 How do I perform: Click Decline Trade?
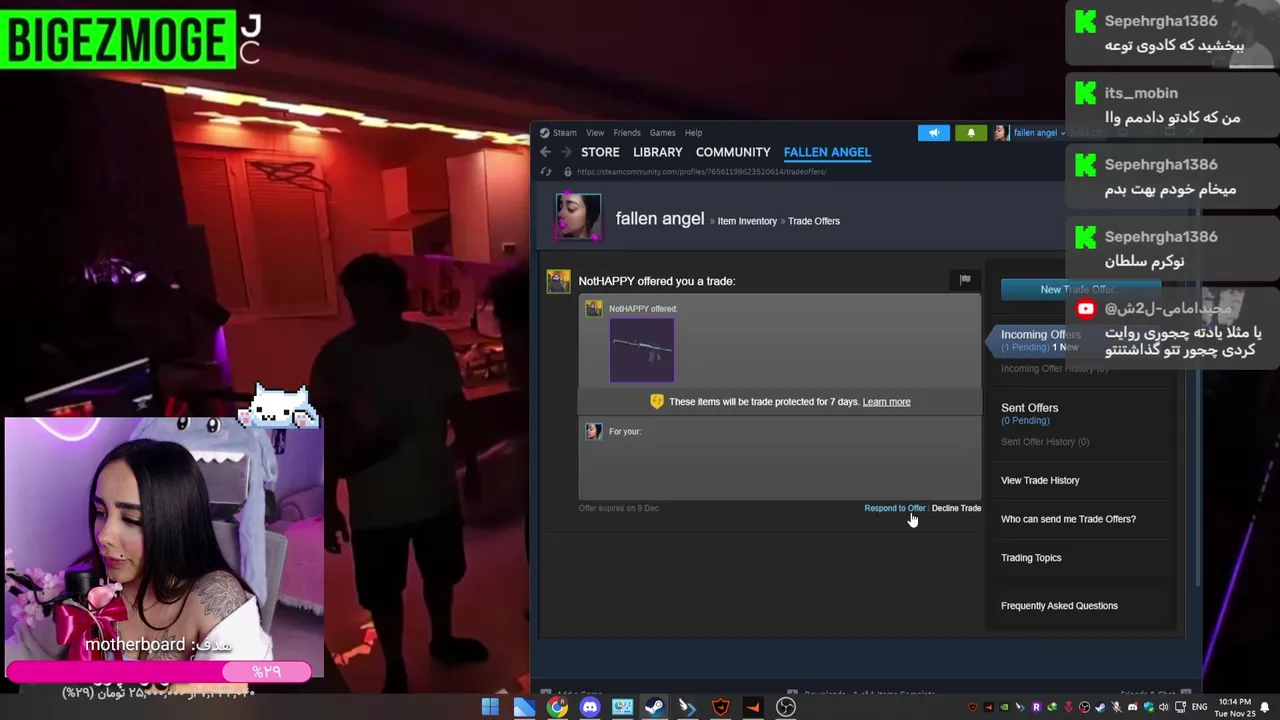pyautogui.click(x=956, y=508)
